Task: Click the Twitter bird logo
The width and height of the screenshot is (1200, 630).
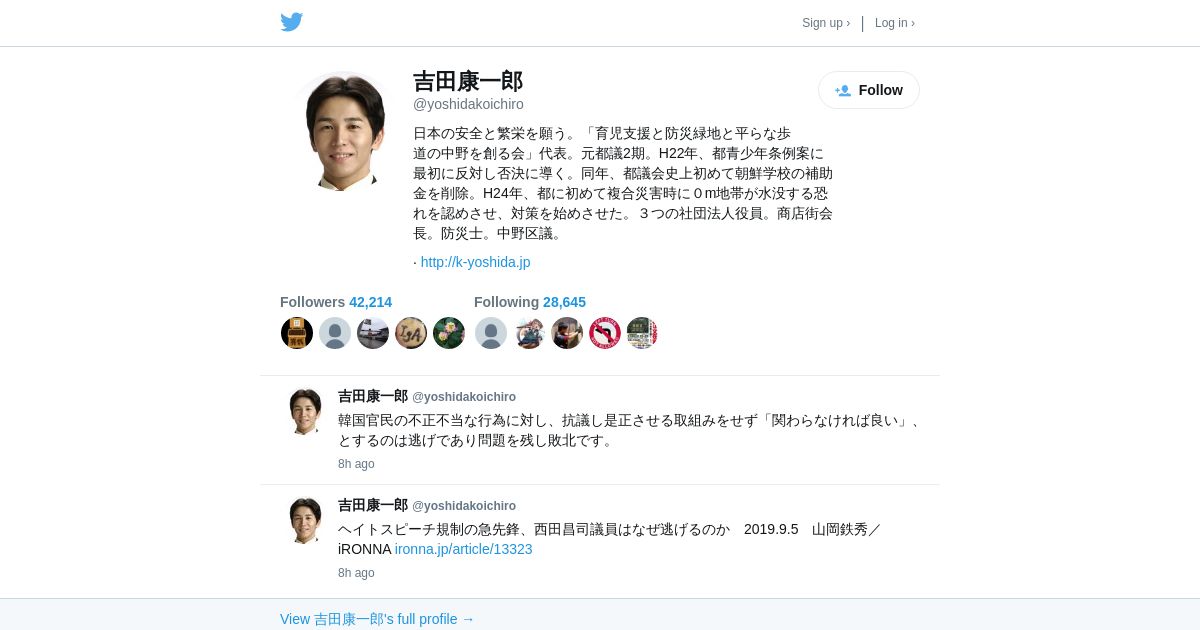Action: (x=291, y=22)
